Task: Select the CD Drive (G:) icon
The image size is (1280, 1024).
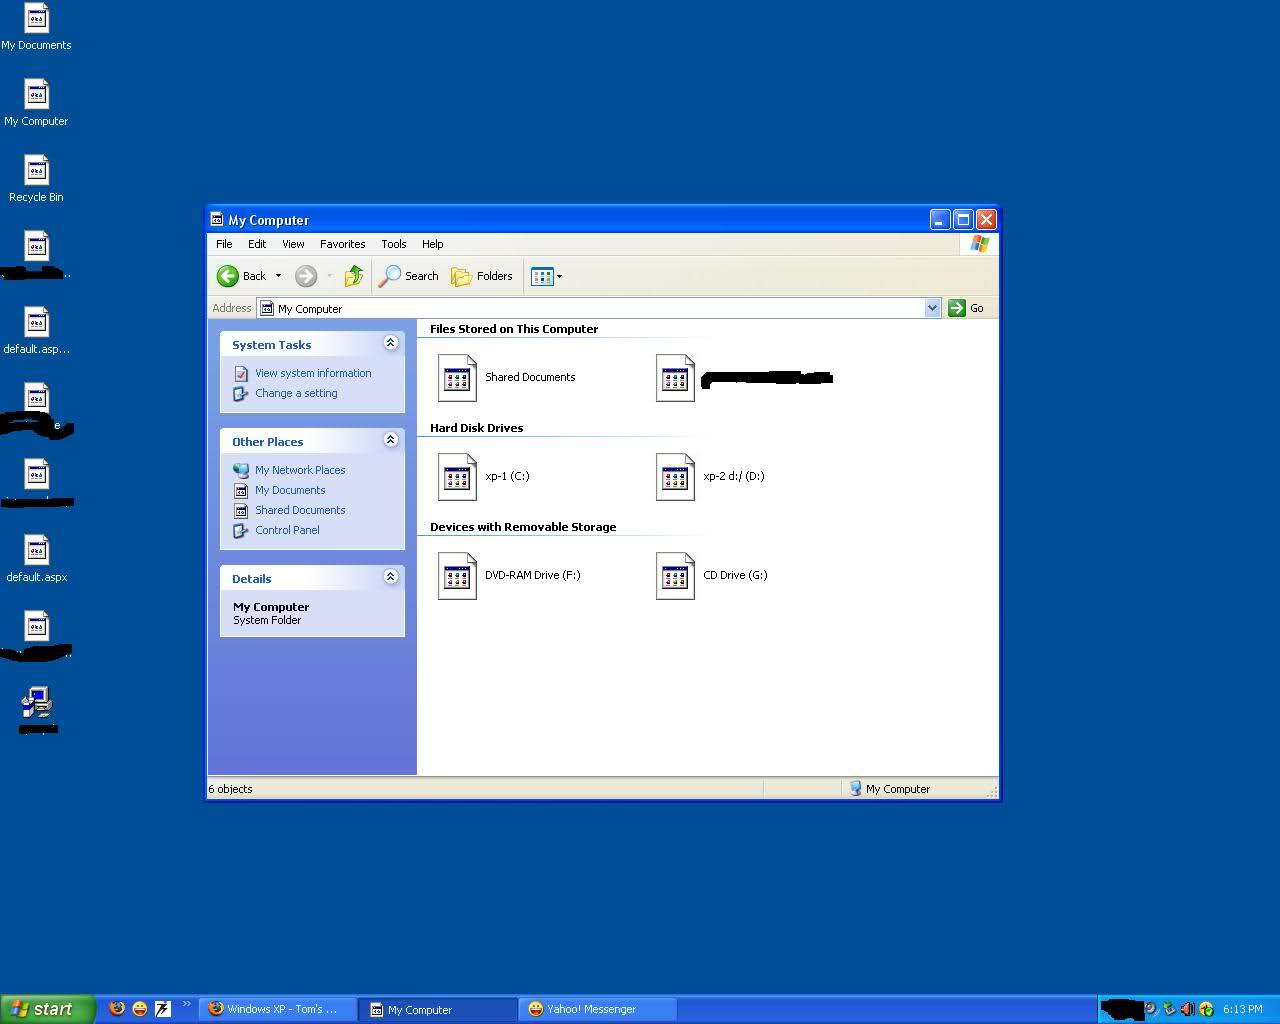Action: coord(675,576)
